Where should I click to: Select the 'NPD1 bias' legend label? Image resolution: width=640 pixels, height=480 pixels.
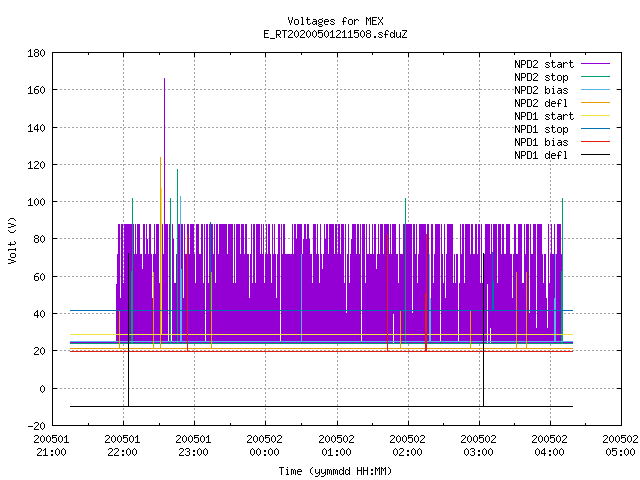tap(541, 142)
